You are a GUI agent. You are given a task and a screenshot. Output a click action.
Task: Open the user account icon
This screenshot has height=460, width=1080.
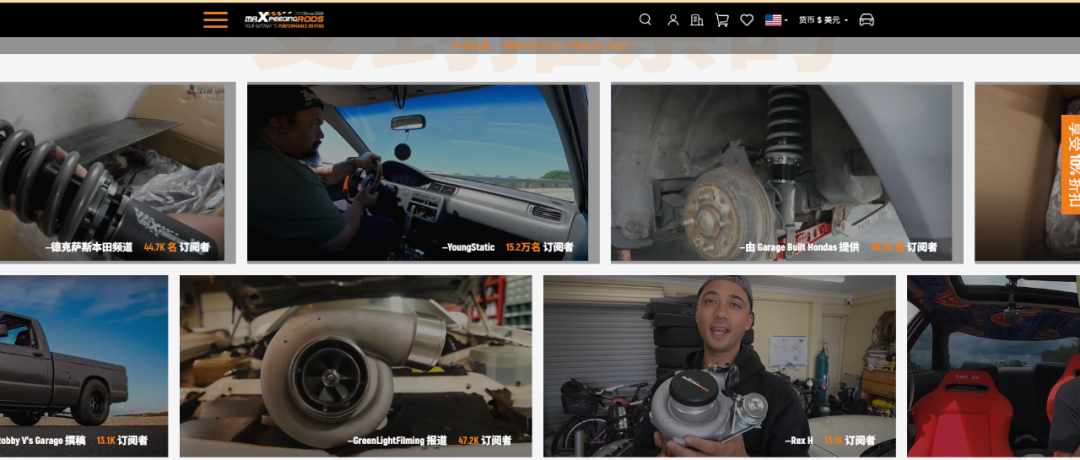673,19
